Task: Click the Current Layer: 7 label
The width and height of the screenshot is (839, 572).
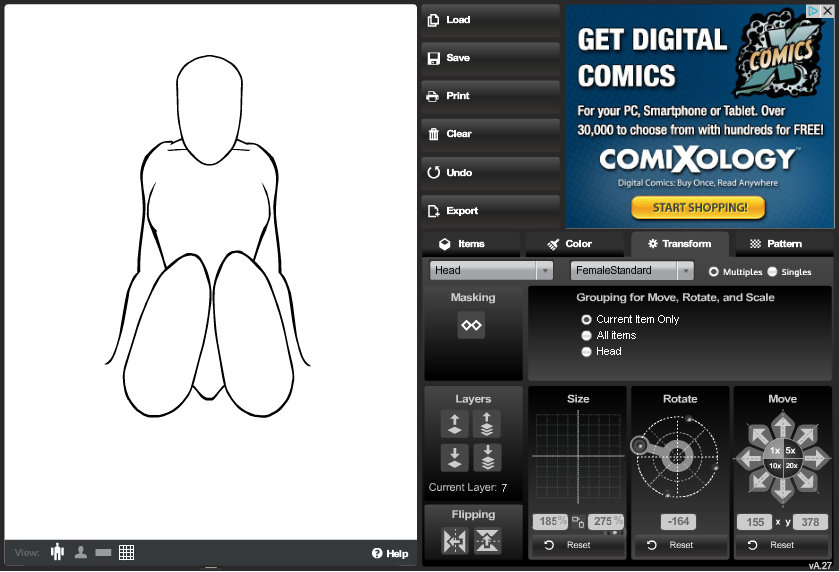Action: coord(468,488)
